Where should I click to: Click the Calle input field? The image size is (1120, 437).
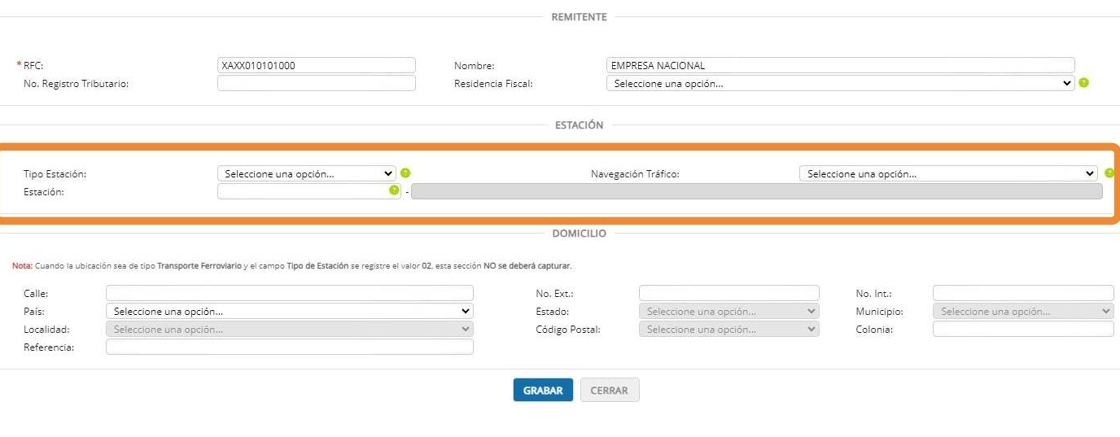tap(289, 293)
